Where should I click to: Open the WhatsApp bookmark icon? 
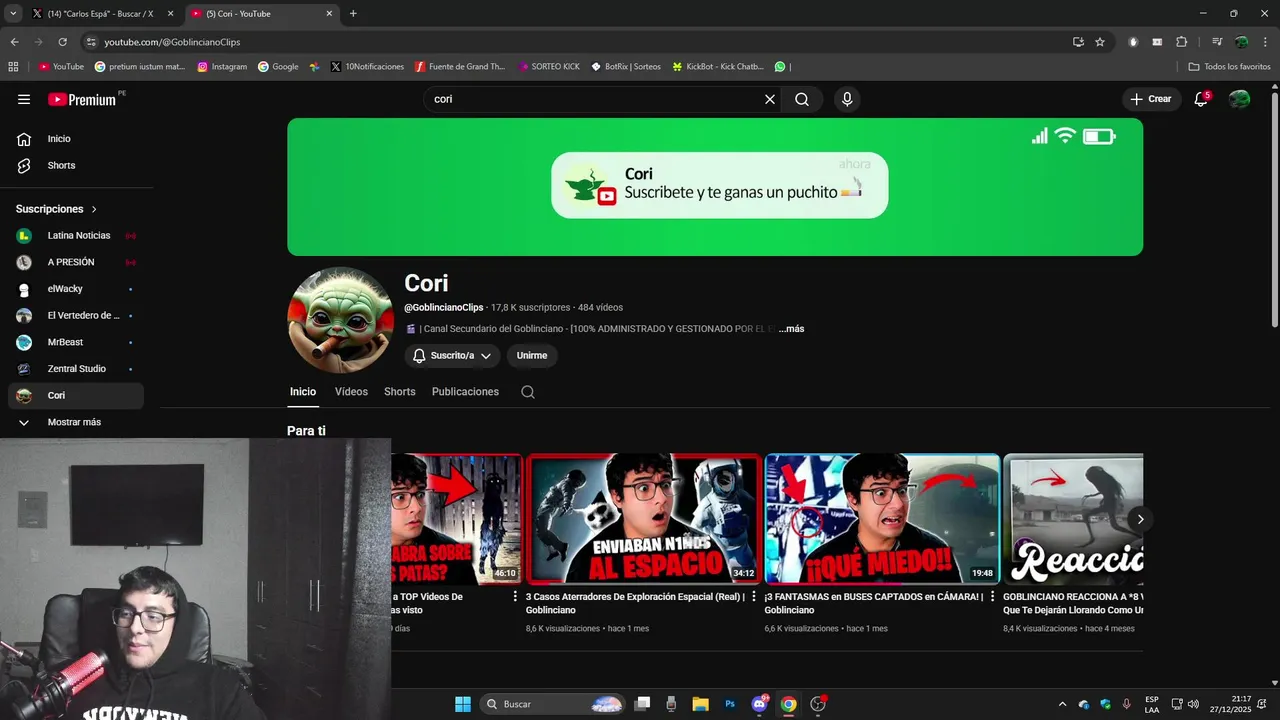780,67
